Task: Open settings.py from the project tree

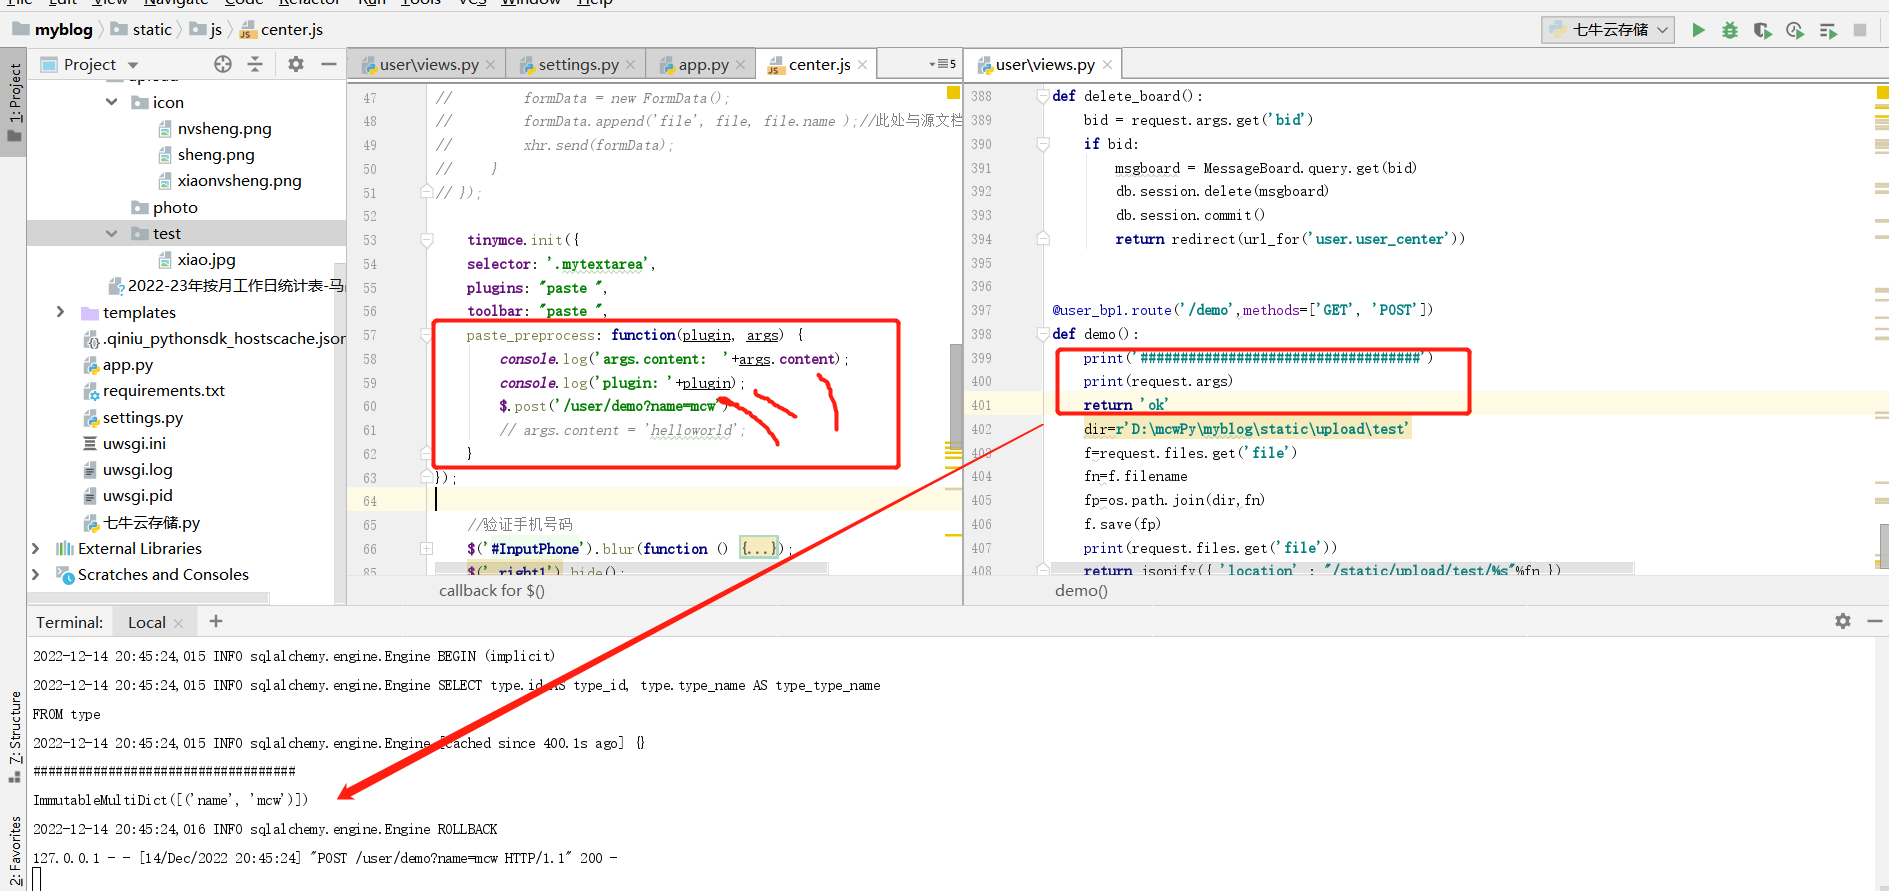Action: 143,417
